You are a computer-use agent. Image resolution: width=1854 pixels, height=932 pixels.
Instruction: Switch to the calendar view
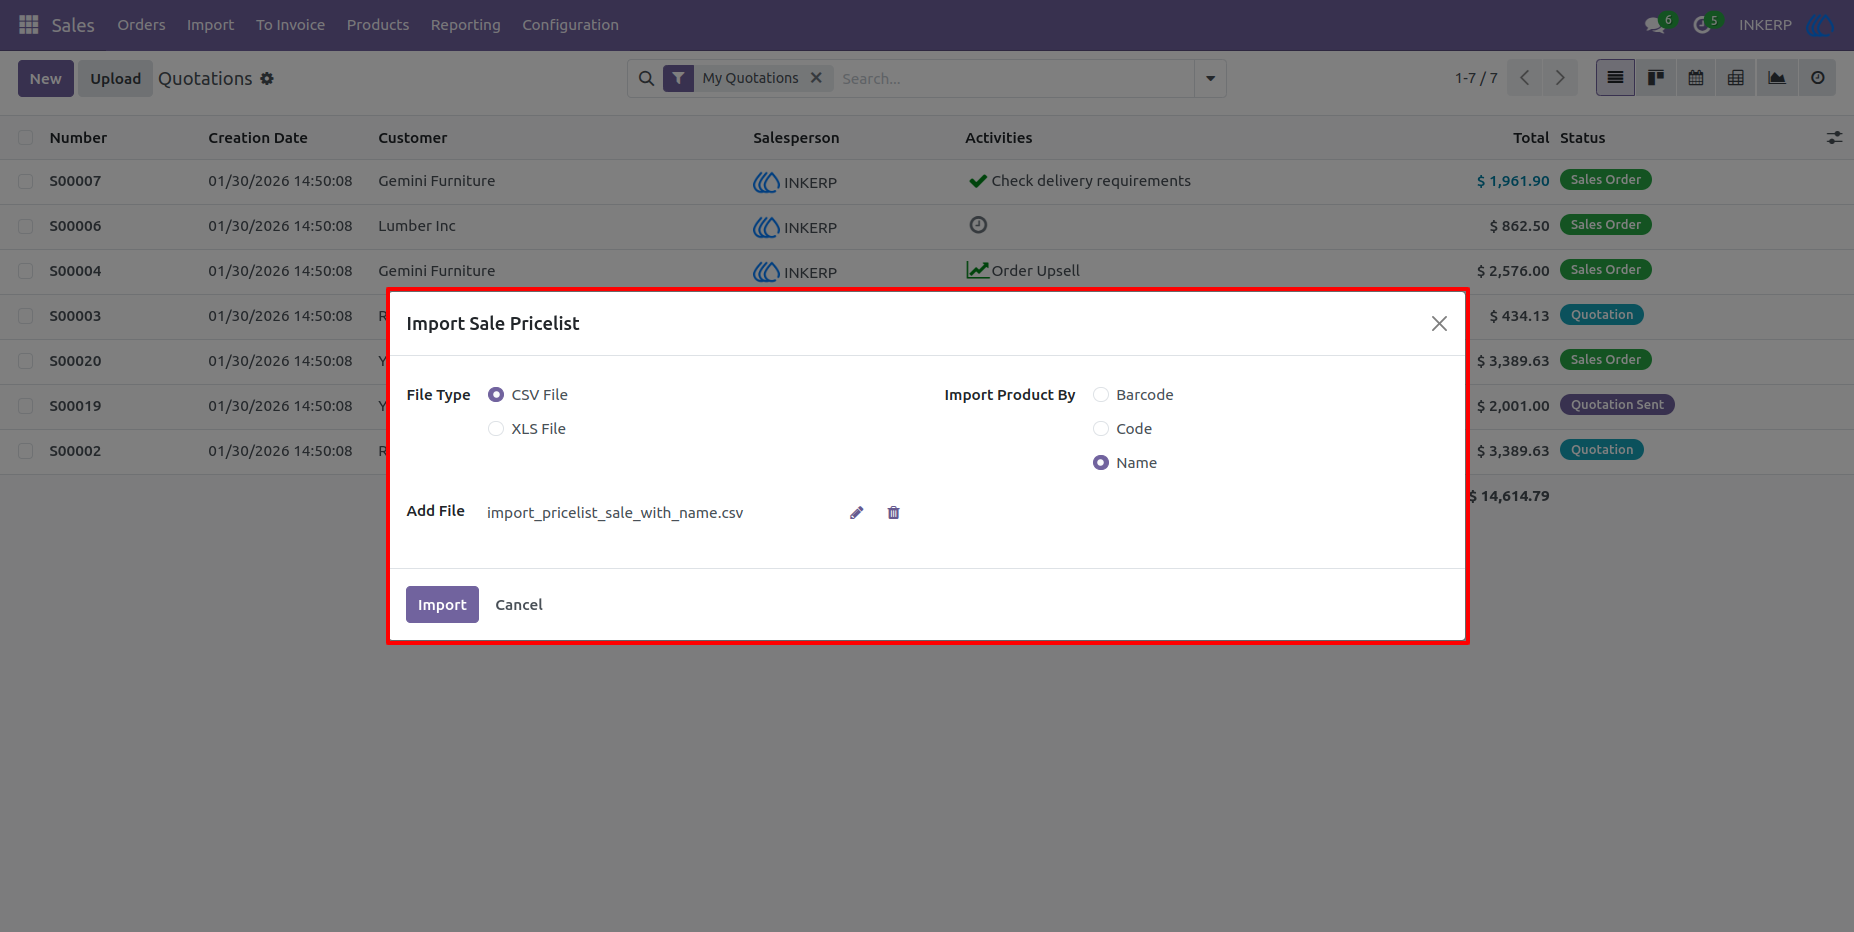[1696, 78]
